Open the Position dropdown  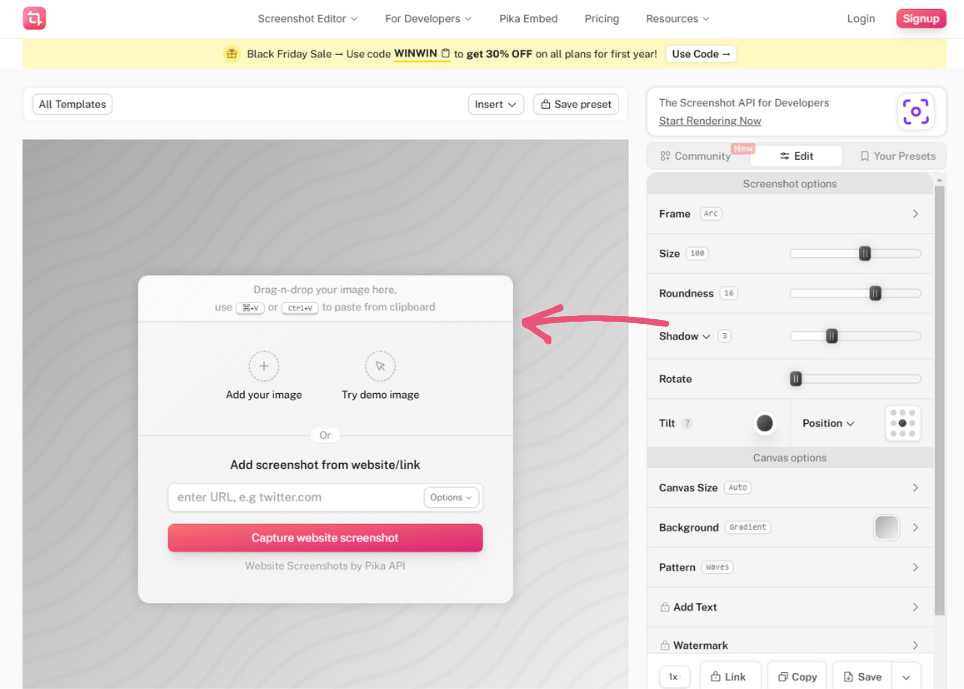pos(828,423)
